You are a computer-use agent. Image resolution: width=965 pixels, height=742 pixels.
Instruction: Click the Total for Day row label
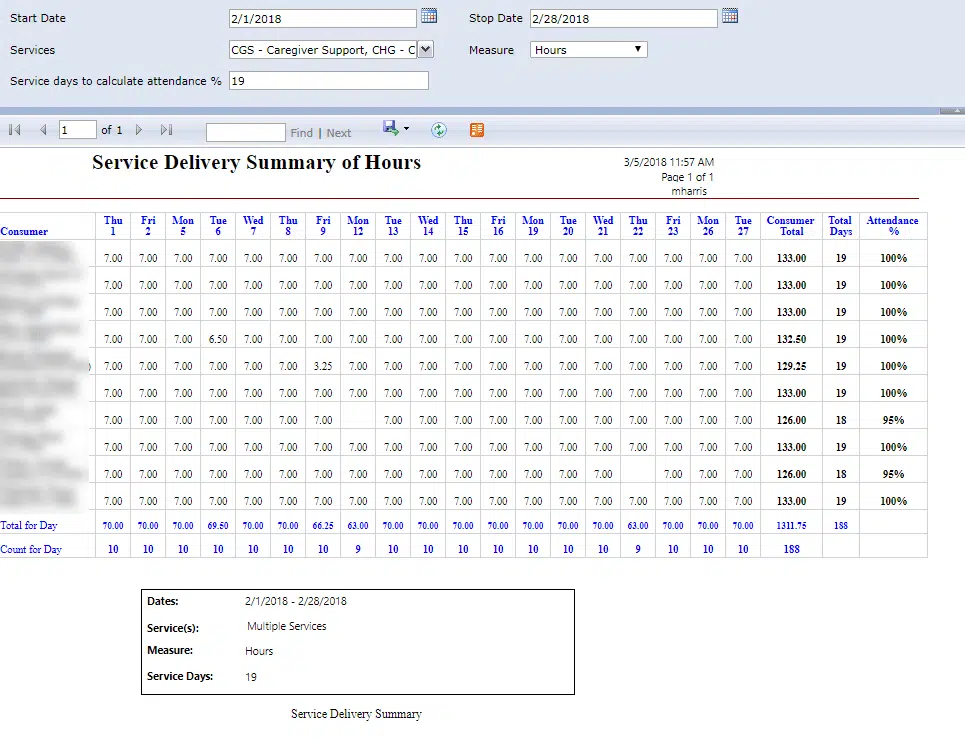[x=28, y=525]
